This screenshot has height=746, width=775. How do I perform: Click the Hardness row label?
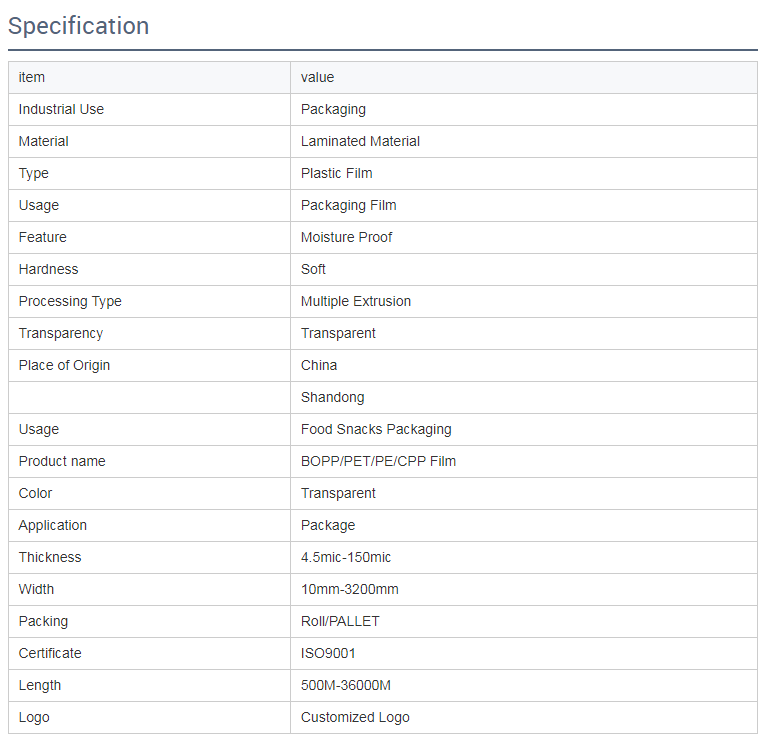[48, 269]
